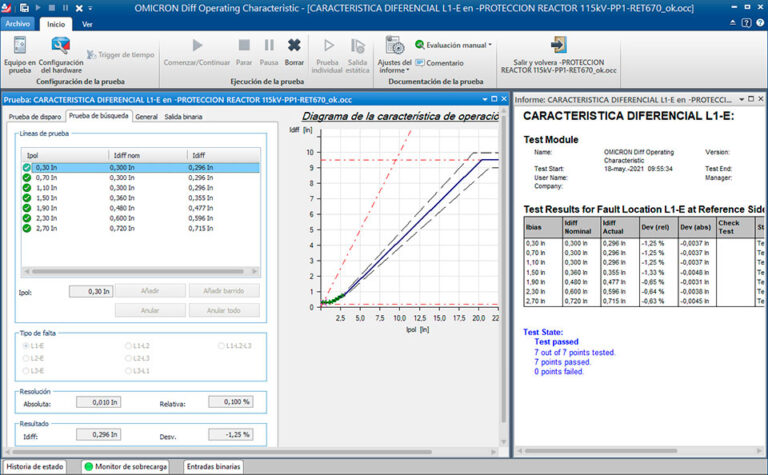
Task: Click the stop icon in quick access toolbar
Action: (x=51, y=8)
